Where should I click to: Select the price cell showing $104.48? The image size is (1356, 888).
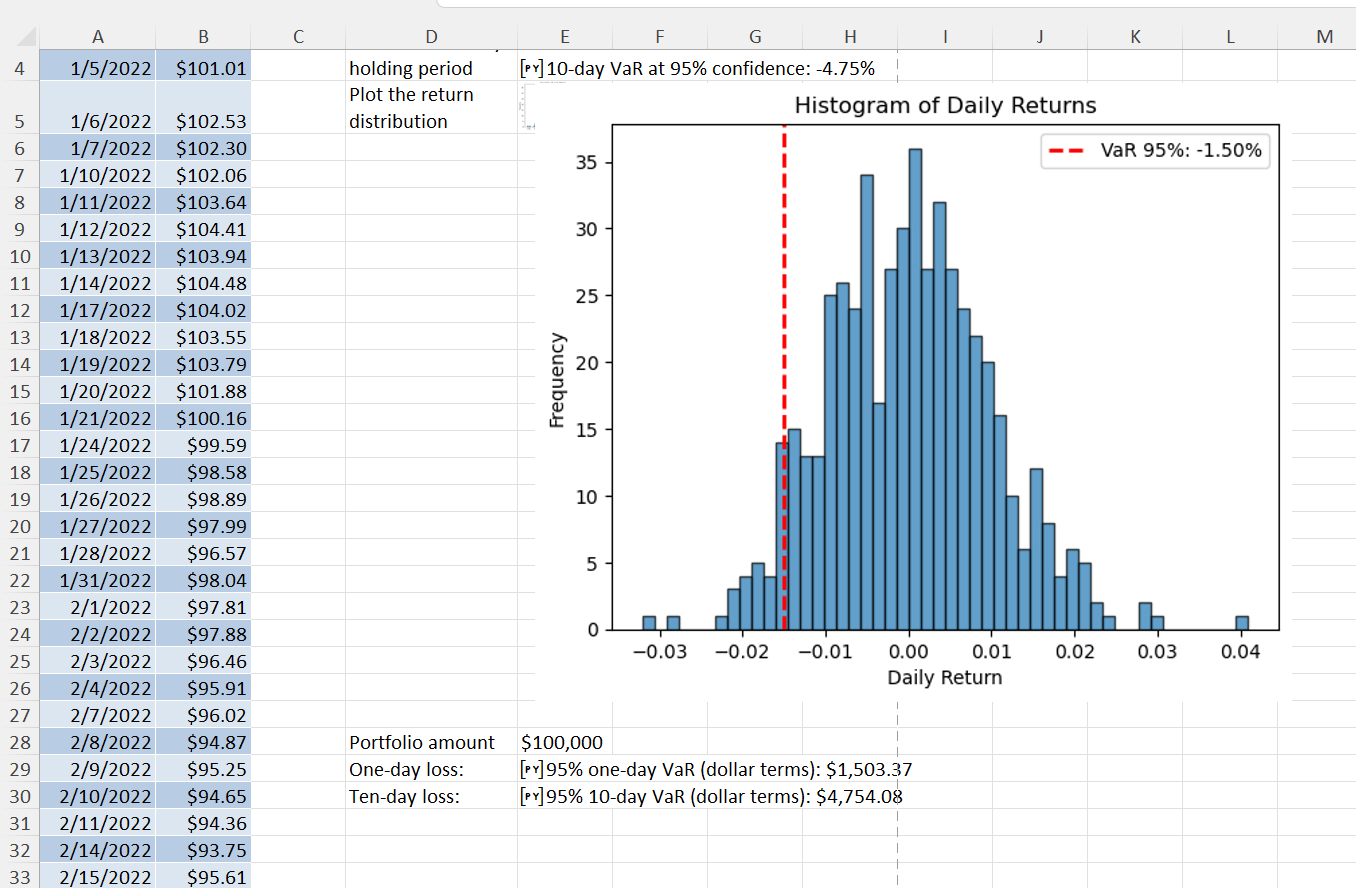coord(204,283)
